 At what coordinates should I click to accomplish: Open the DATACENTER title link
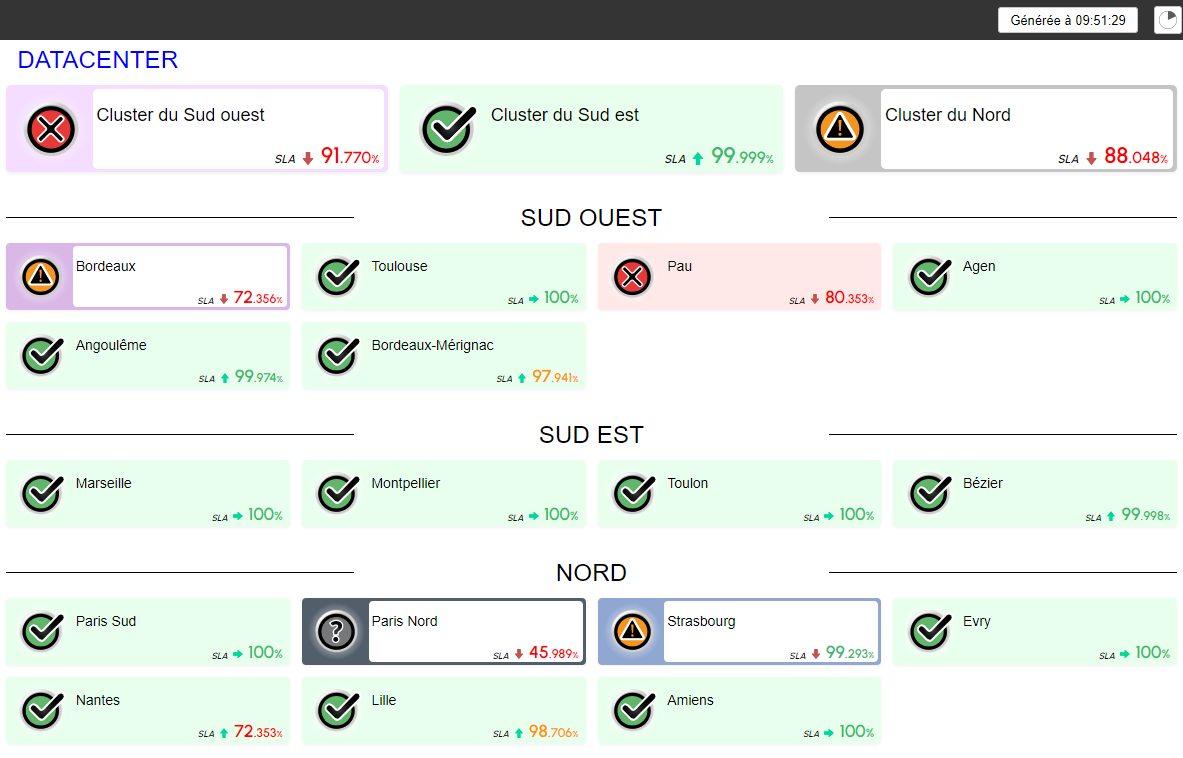[x=98, y=60]
